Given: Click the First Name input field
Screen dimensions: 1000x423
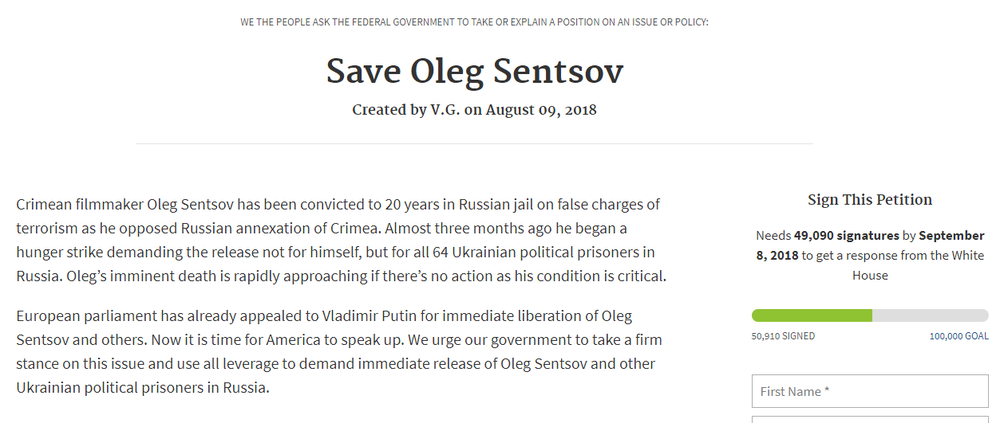Looking at the screenshot, I should click(x=869, y=391).
